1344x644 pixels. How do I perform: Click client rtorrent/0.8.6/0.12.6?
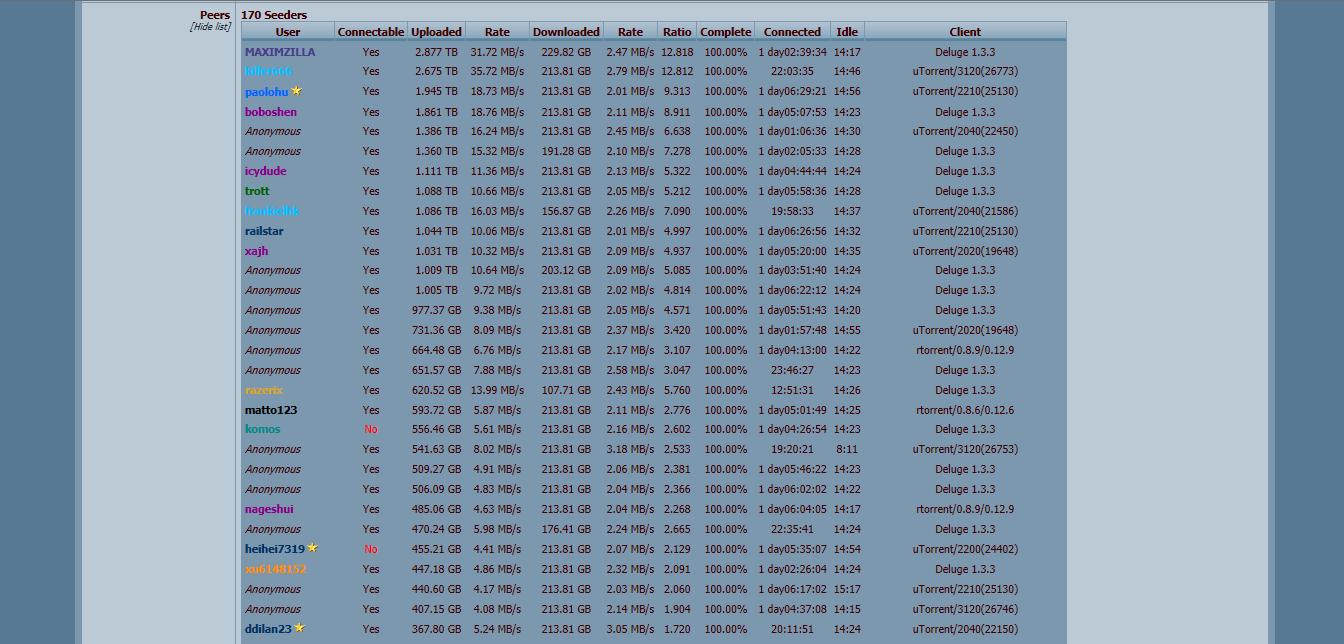965,410
